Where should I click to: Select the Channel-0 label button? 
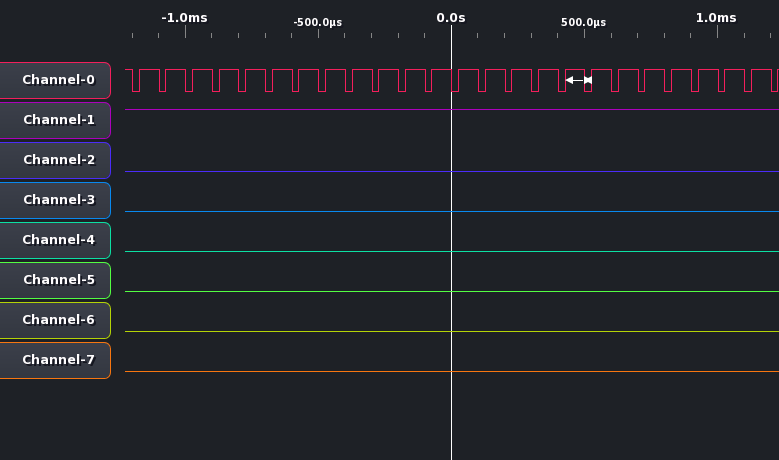(x=55, y=80)
